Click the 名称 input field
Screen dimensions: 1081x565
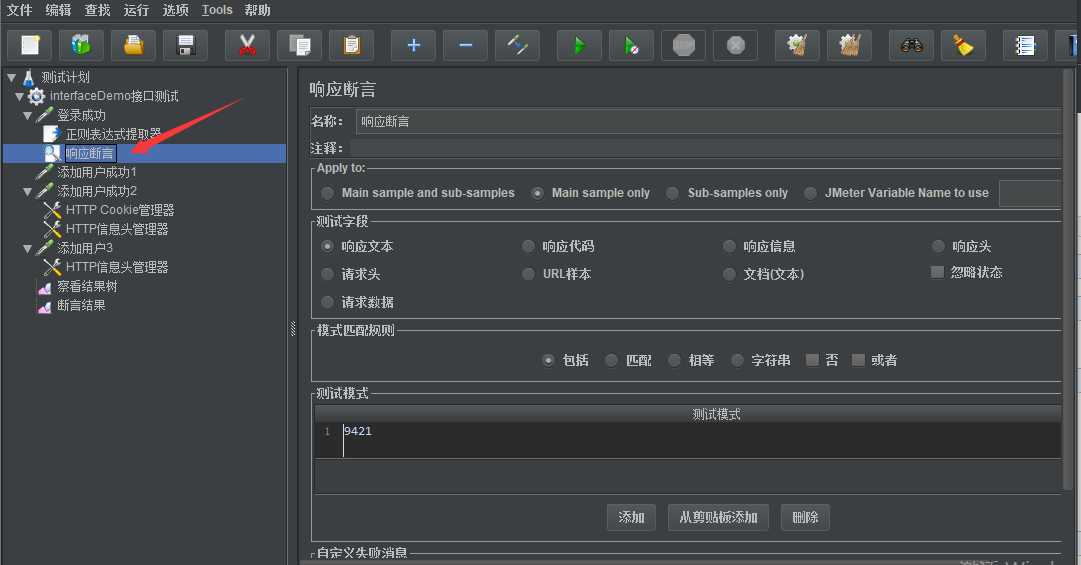(x=706, y=121)
